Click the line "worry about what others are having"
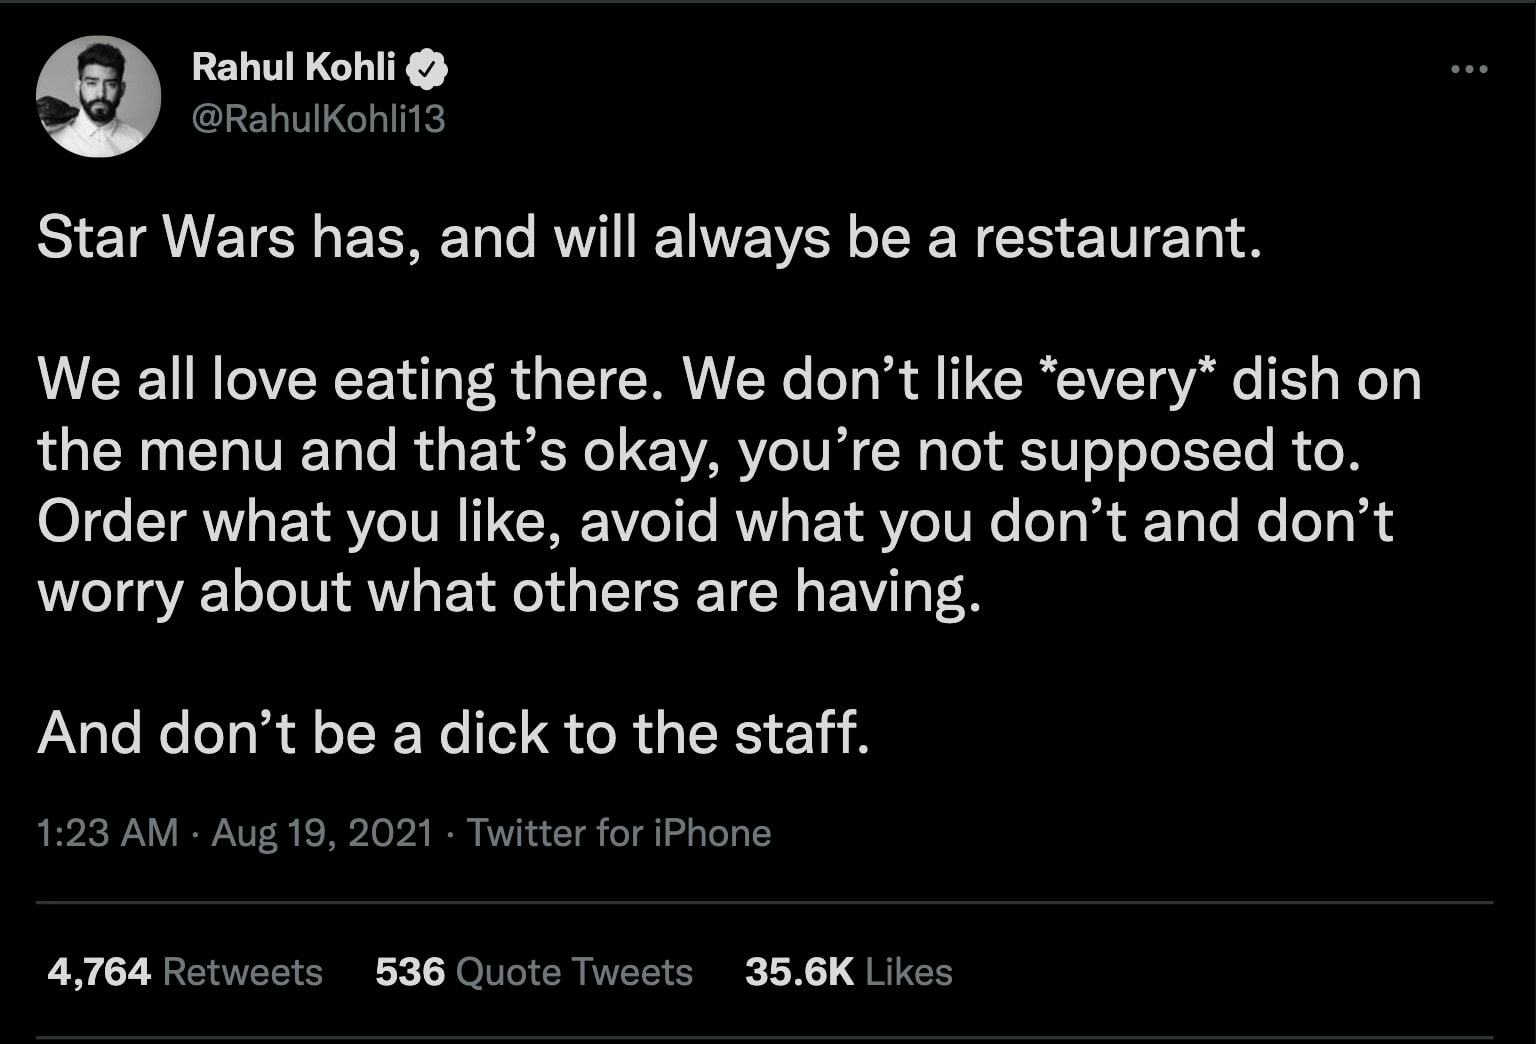 [x=509, y=592]
